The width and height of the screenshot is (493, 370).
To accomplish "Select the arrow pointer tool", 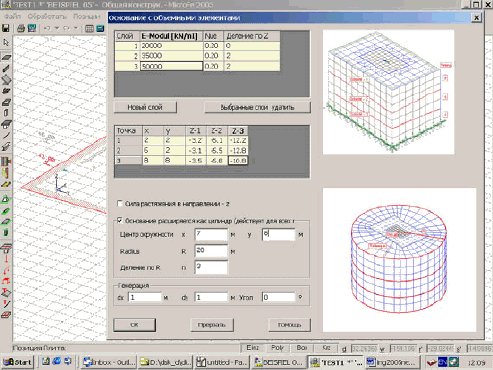I will [6, 43].
